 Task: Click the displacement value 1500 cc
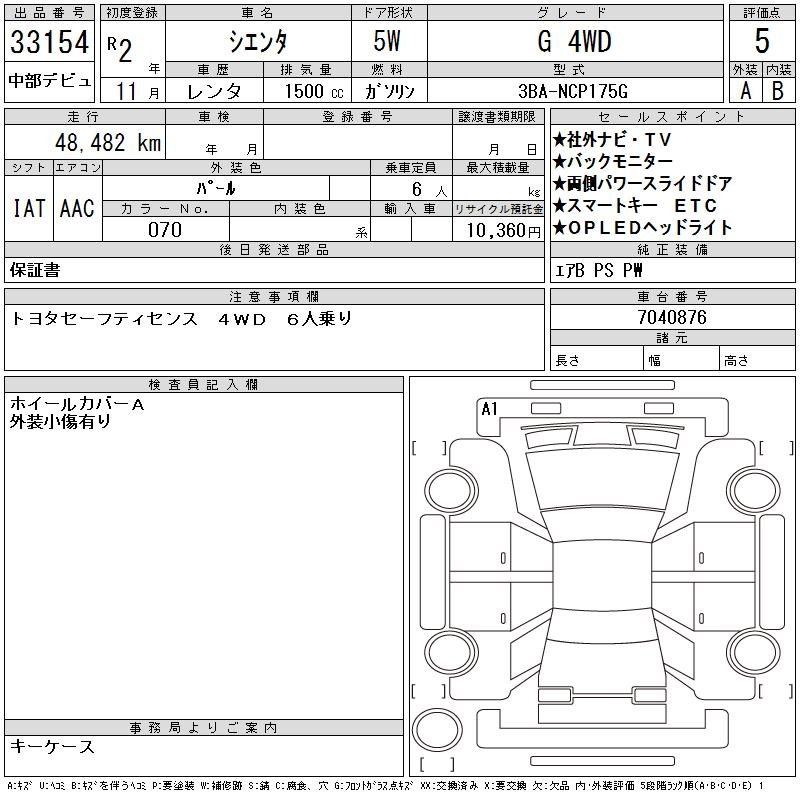(314, 92)
